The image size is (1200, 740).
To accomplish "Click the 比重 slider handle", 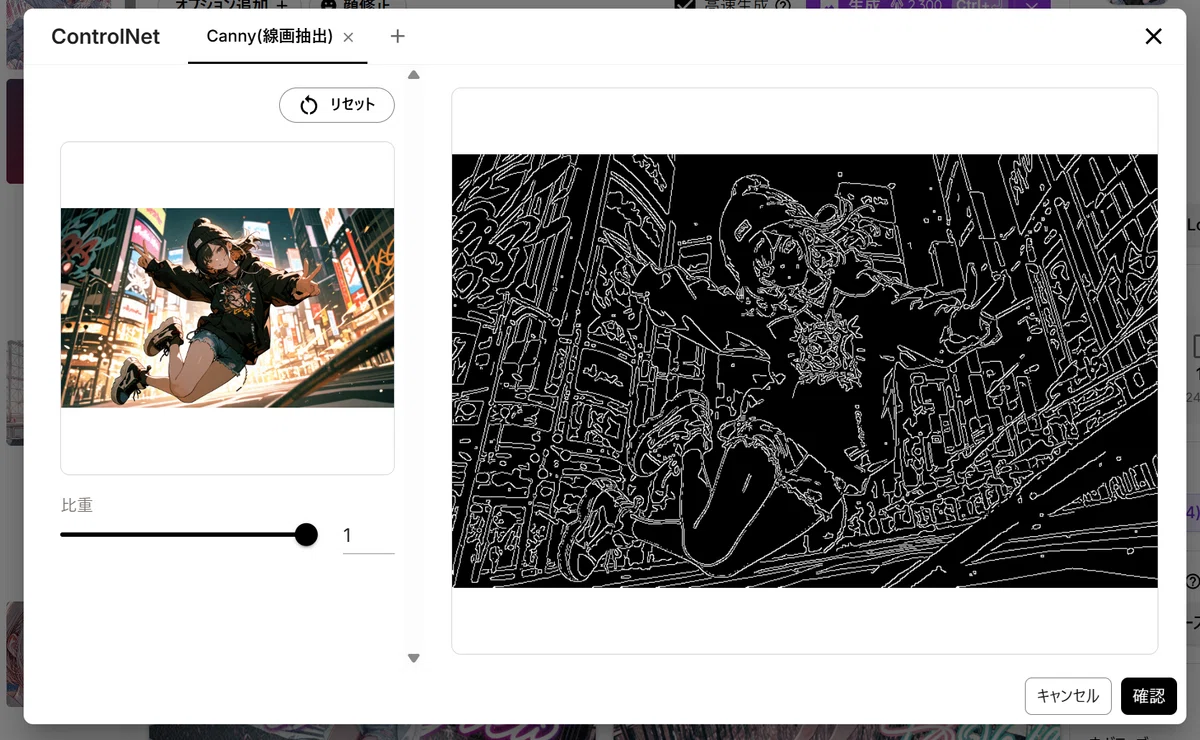I will [x=306, y=535].
